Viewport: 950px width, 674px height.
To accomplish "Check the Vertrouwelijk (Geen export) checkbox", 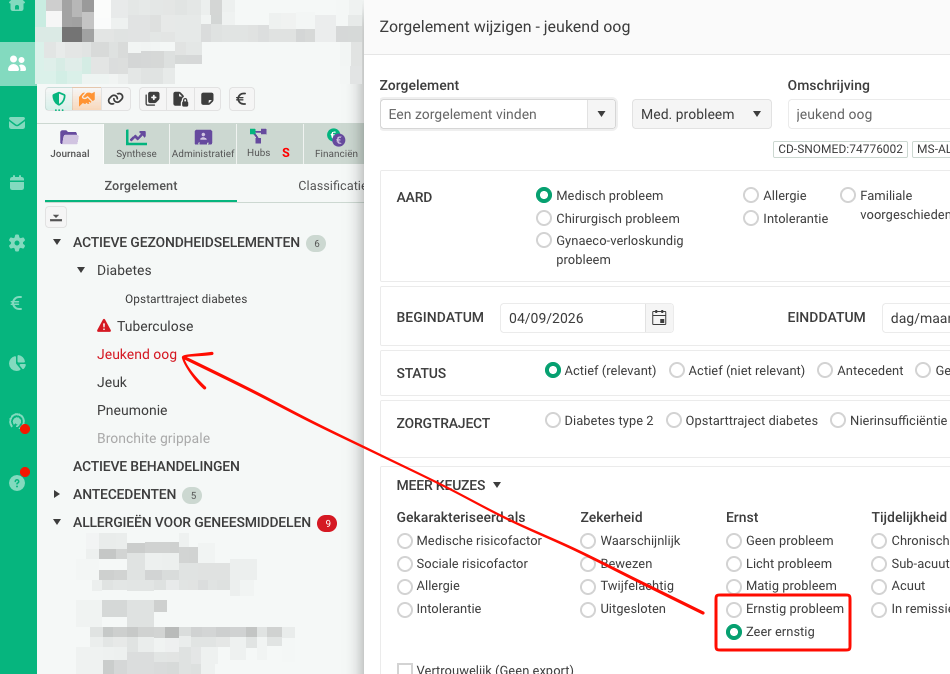I will tap(405, 669).
